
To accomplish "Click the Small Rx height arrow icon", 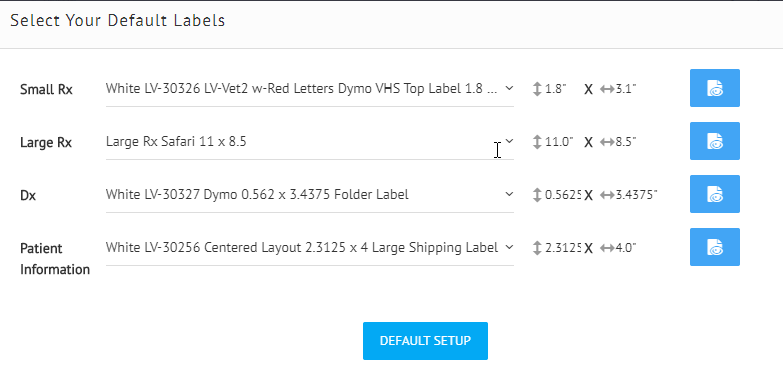I will (x=537, y=89).
